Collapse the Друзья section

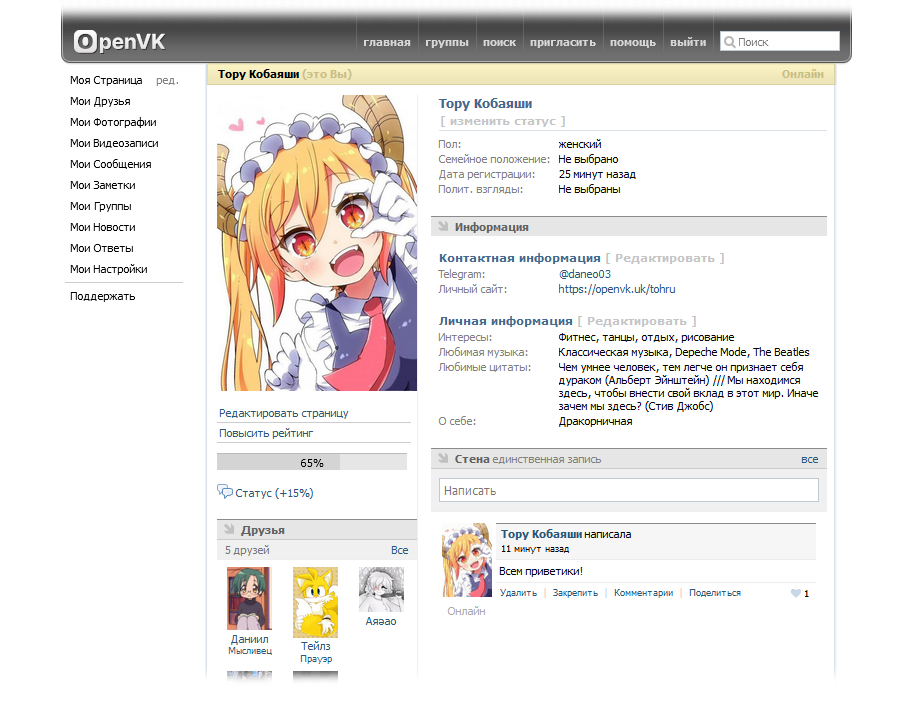[x=229, y=530]
